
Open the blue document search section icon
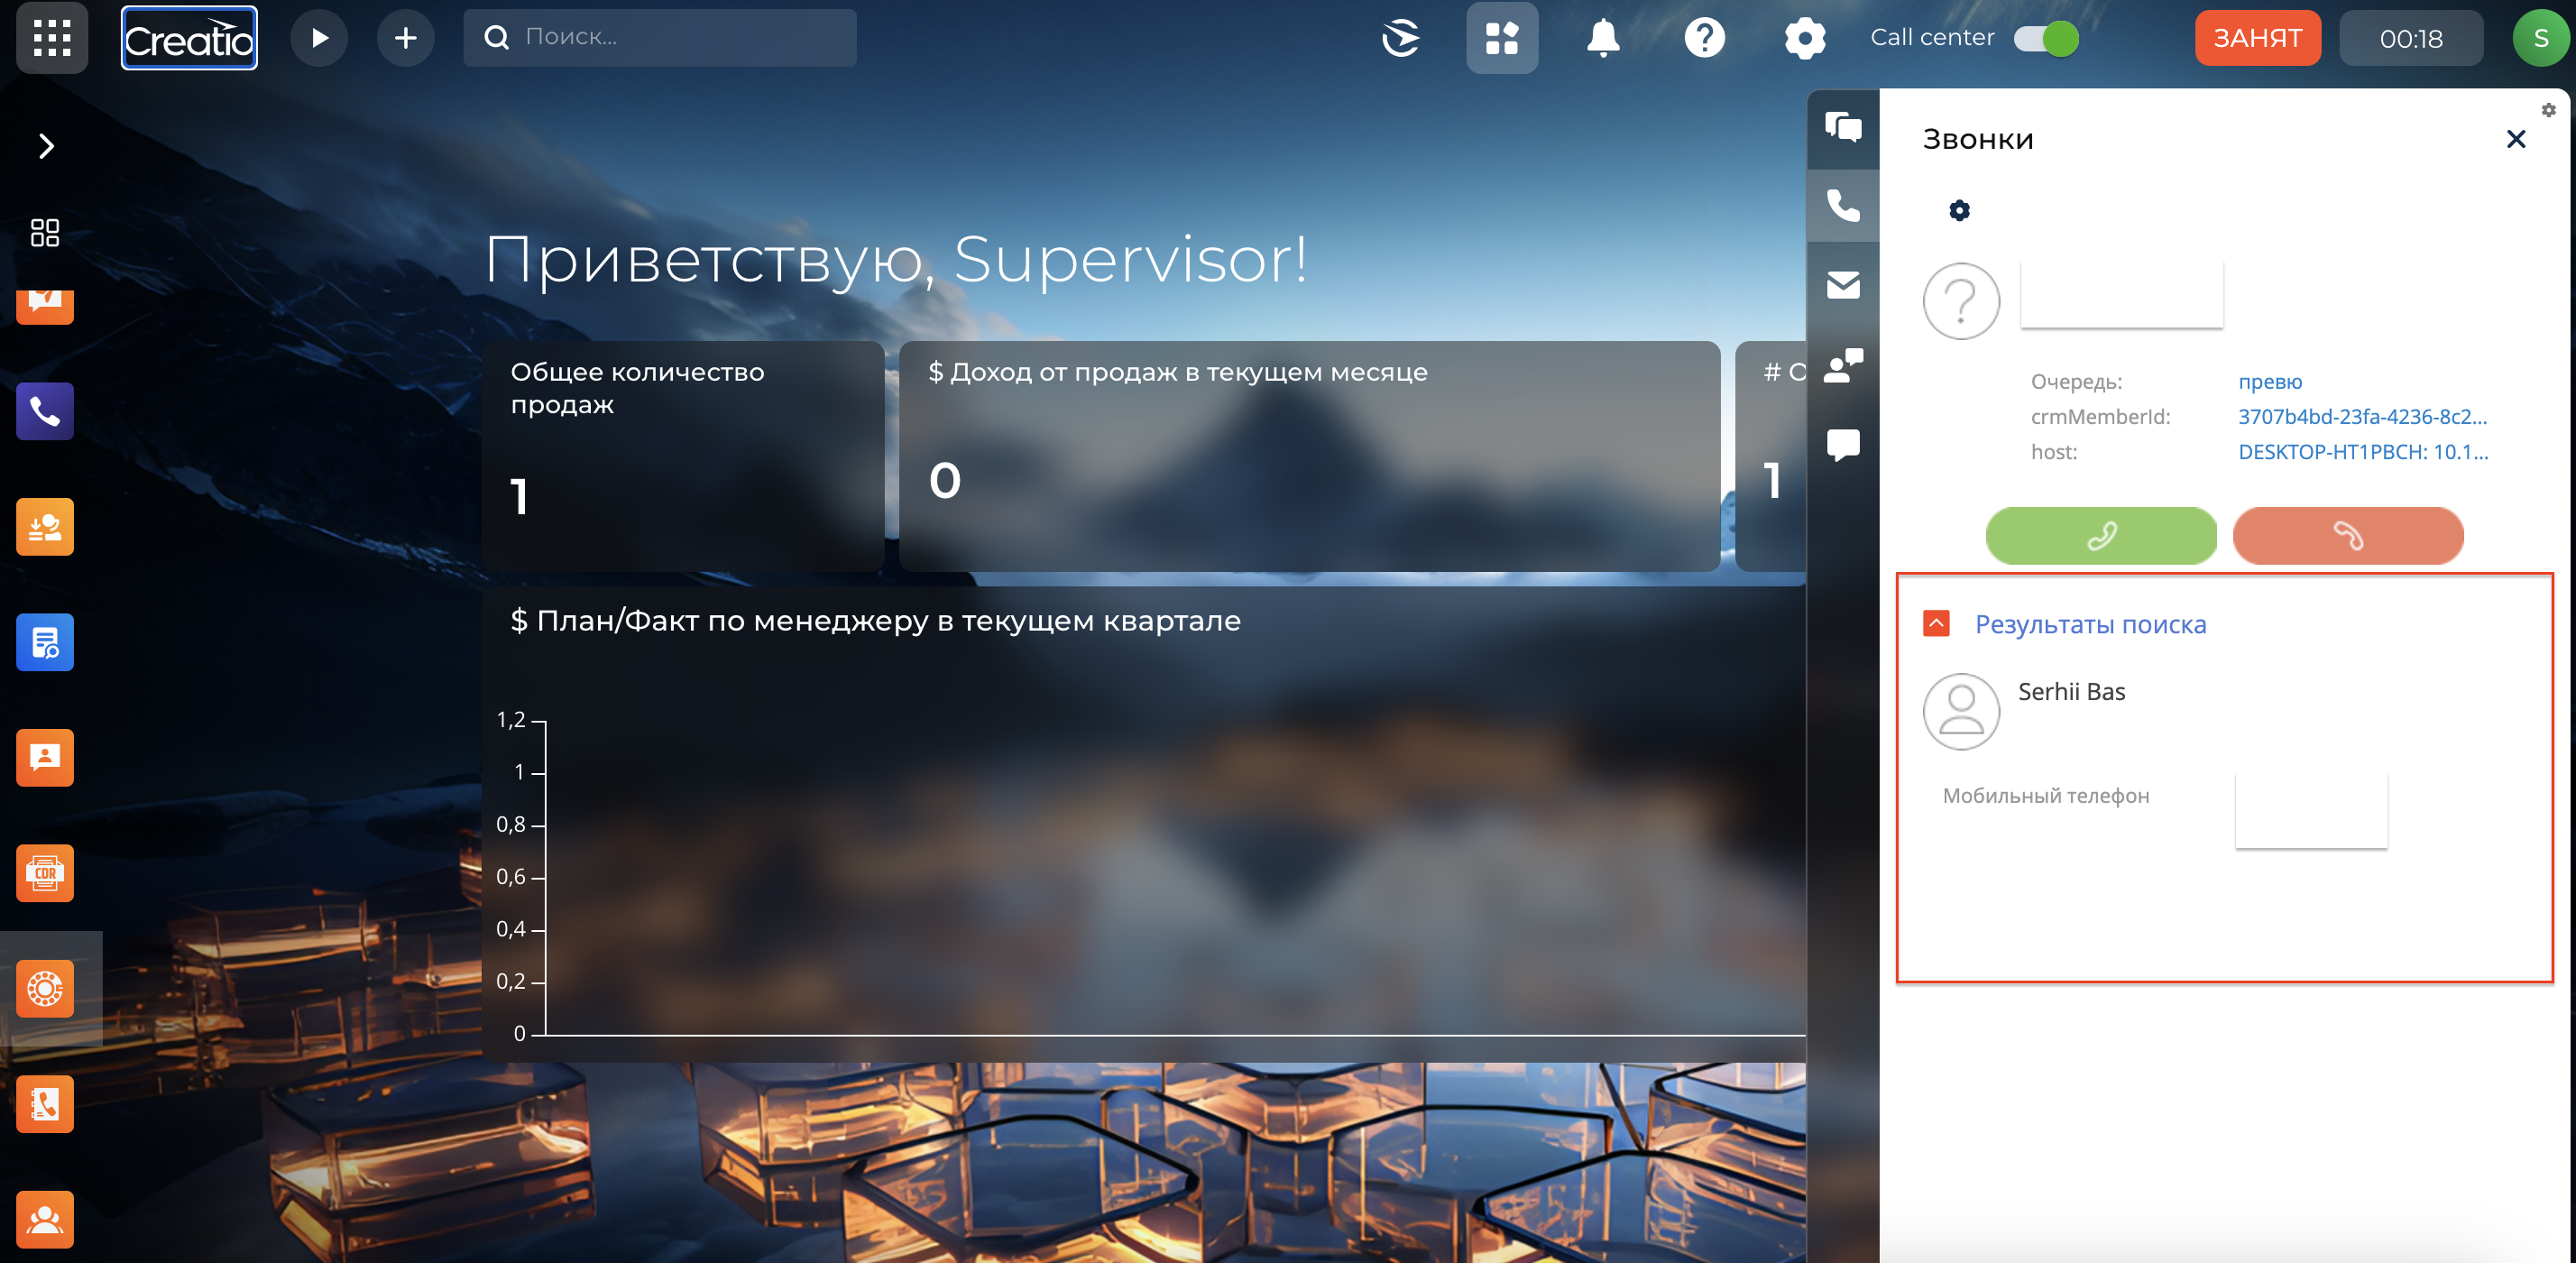tap(45, 642)
